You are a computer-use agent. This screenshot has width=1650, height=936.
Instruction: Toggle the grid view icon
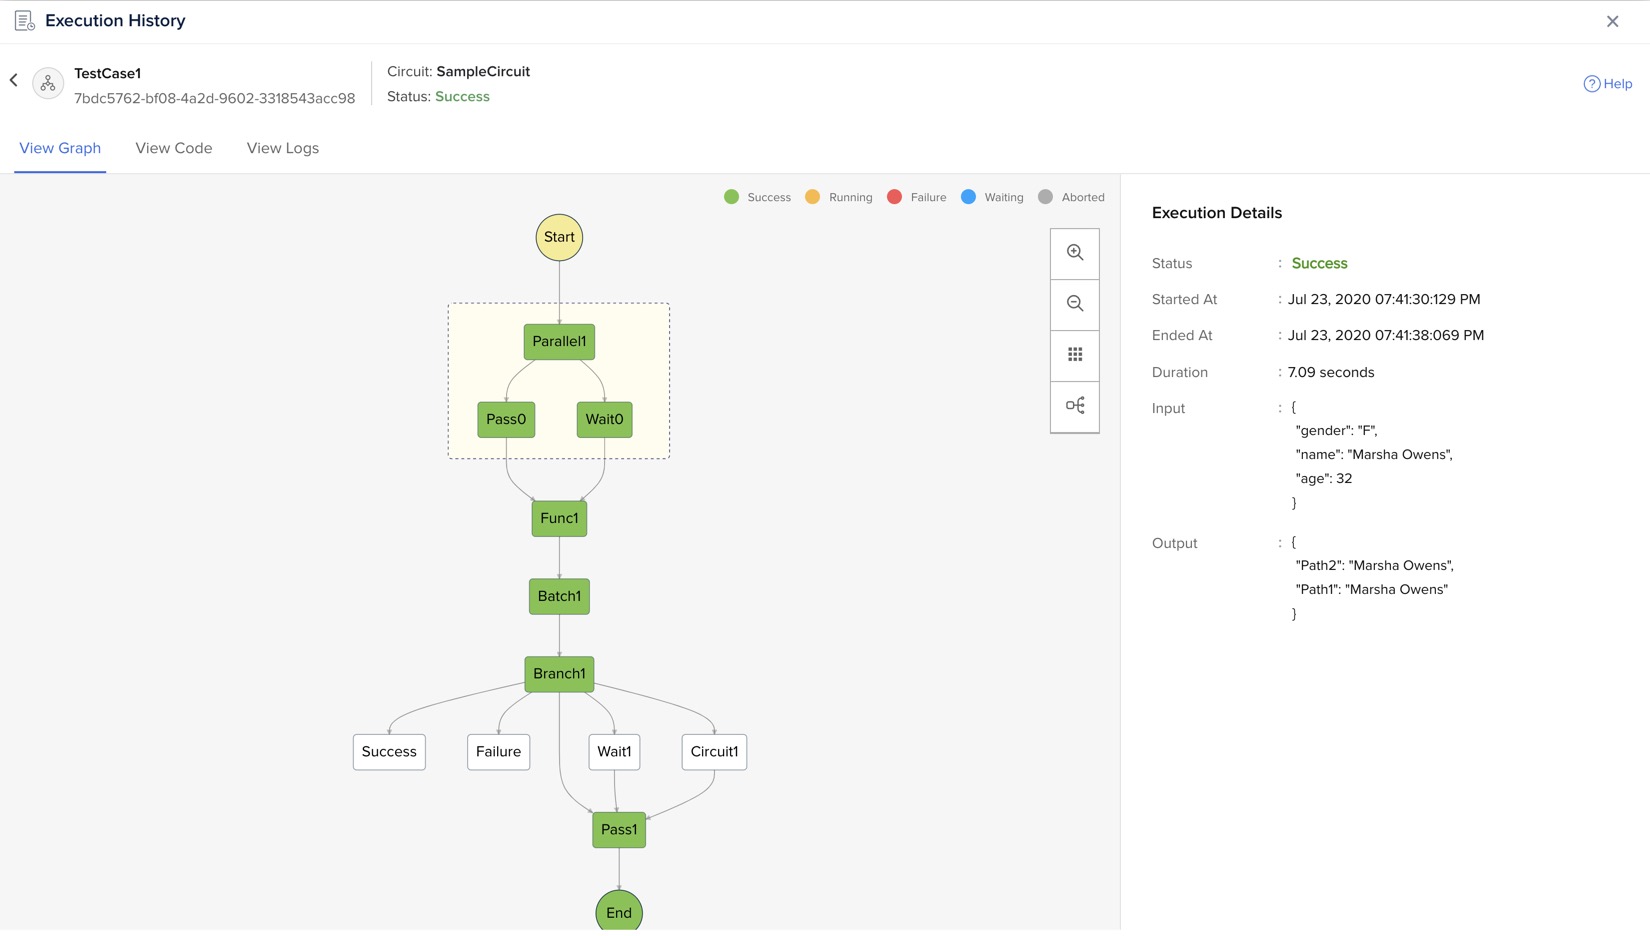[1075, 355]
